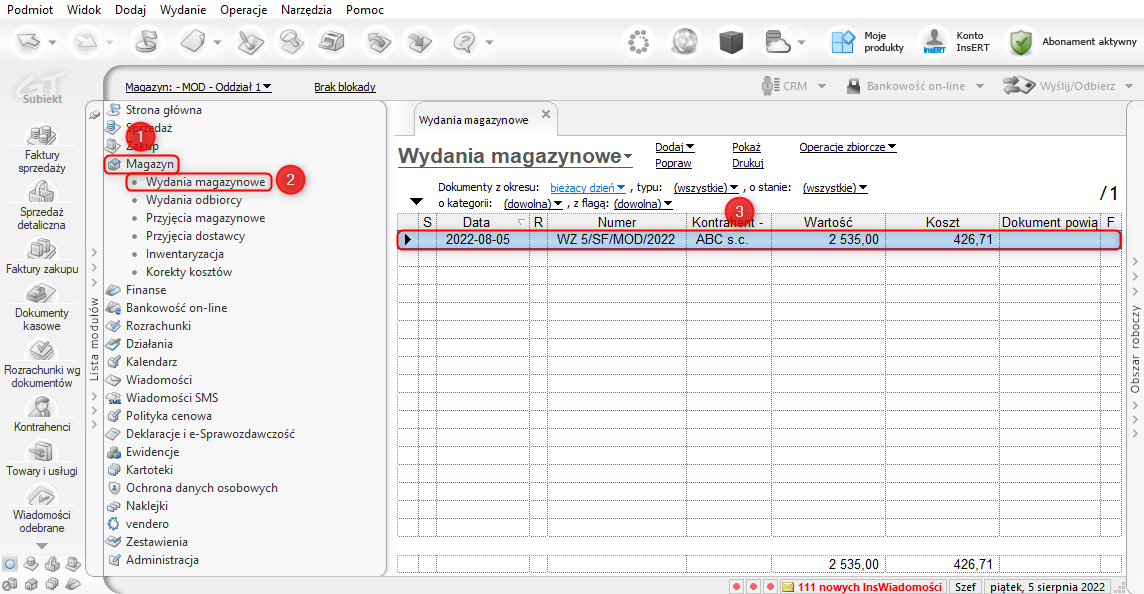Click the Pokaż link
1144x594 pixels.
point(746,147)
